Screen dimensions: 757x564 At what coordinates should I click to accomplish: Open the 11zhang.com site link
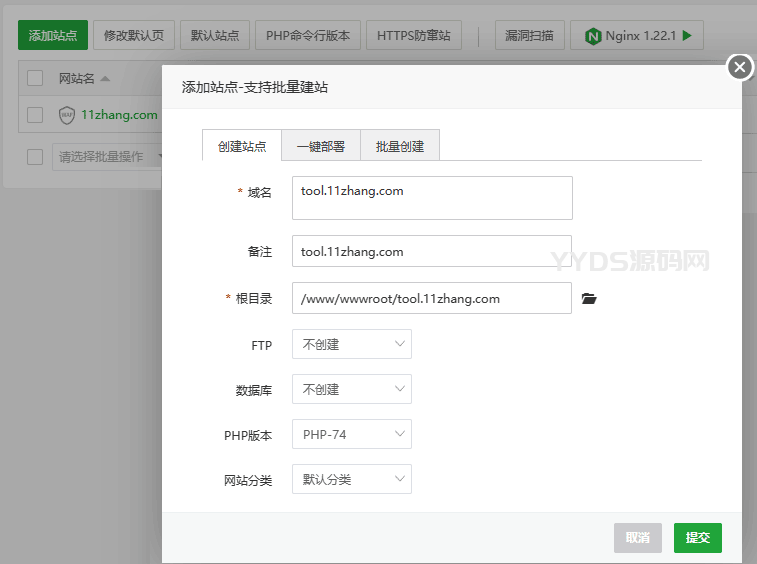click(119, 115)
